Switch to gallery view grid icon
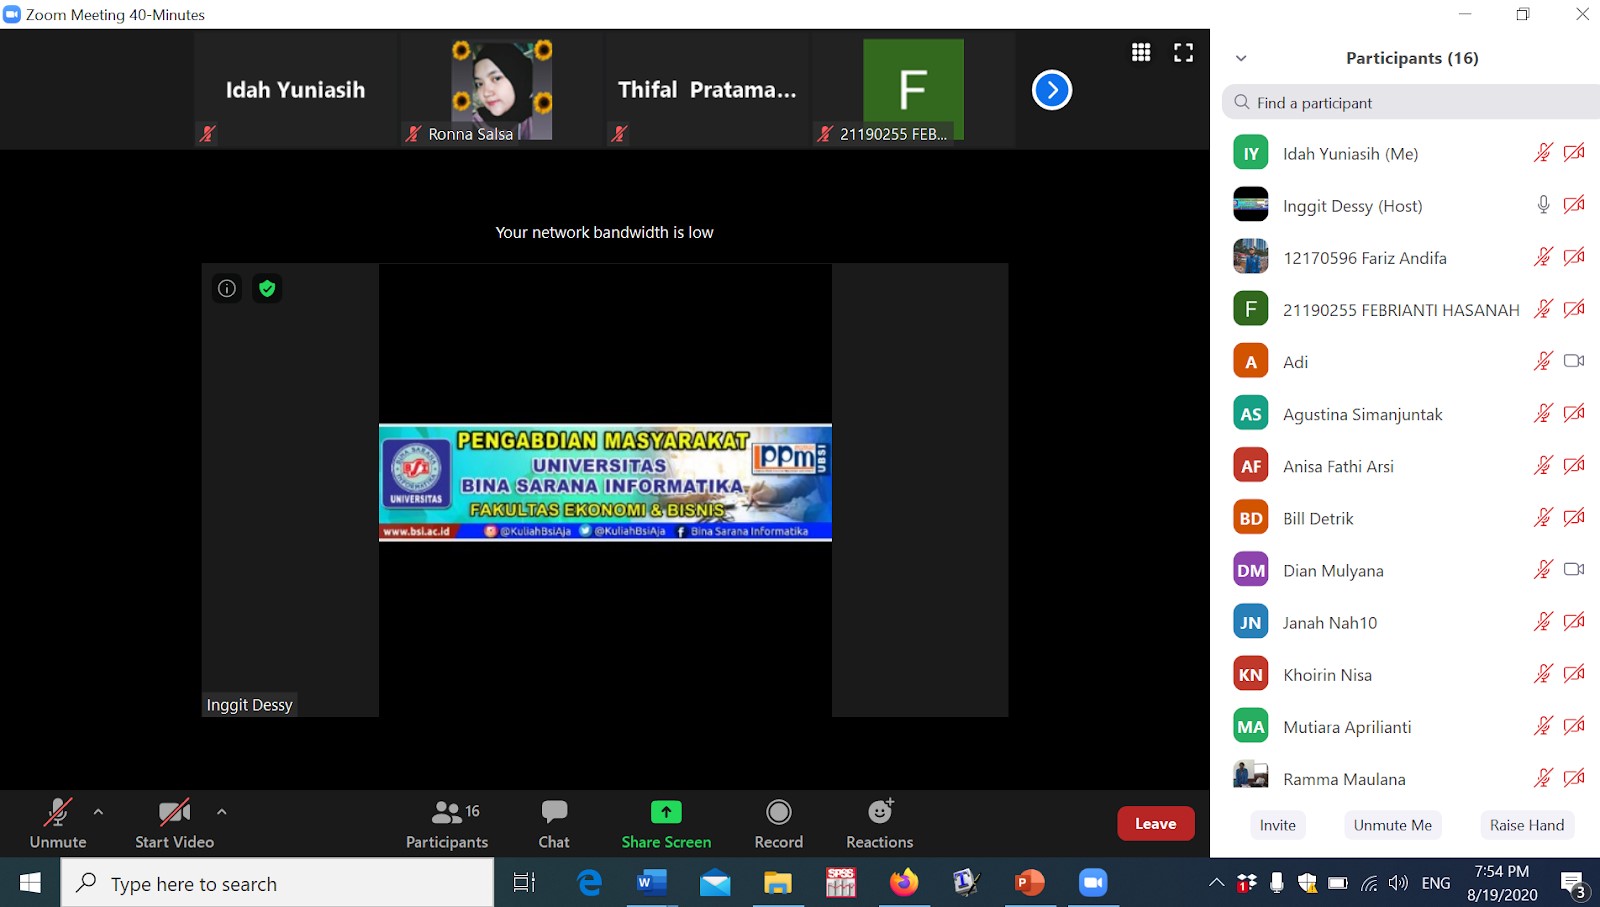 (x=1141, y=53)
